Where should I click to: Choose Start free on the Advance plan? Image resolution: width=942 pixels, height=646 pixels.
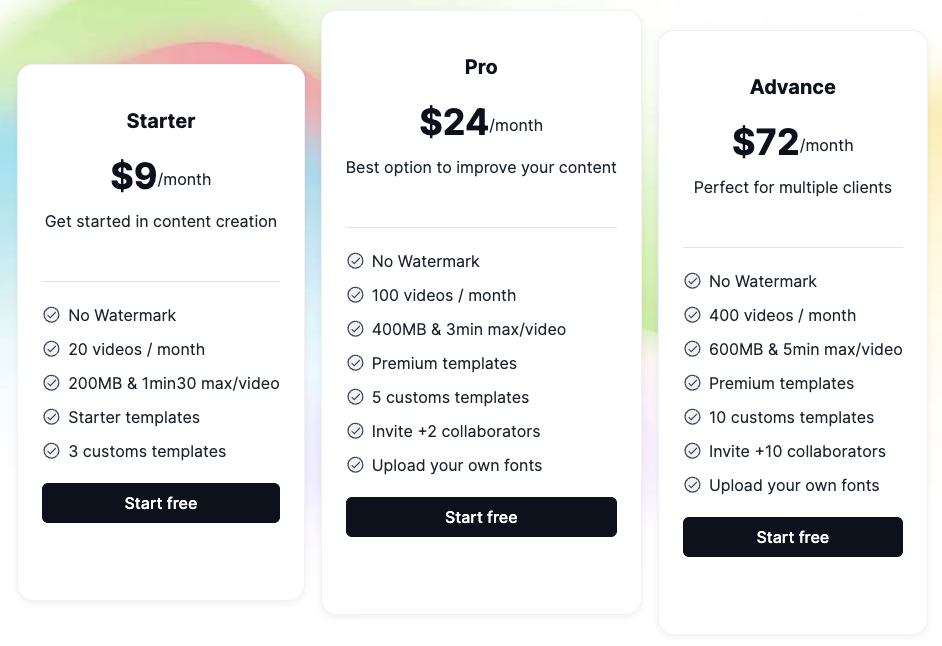[792, 537]
